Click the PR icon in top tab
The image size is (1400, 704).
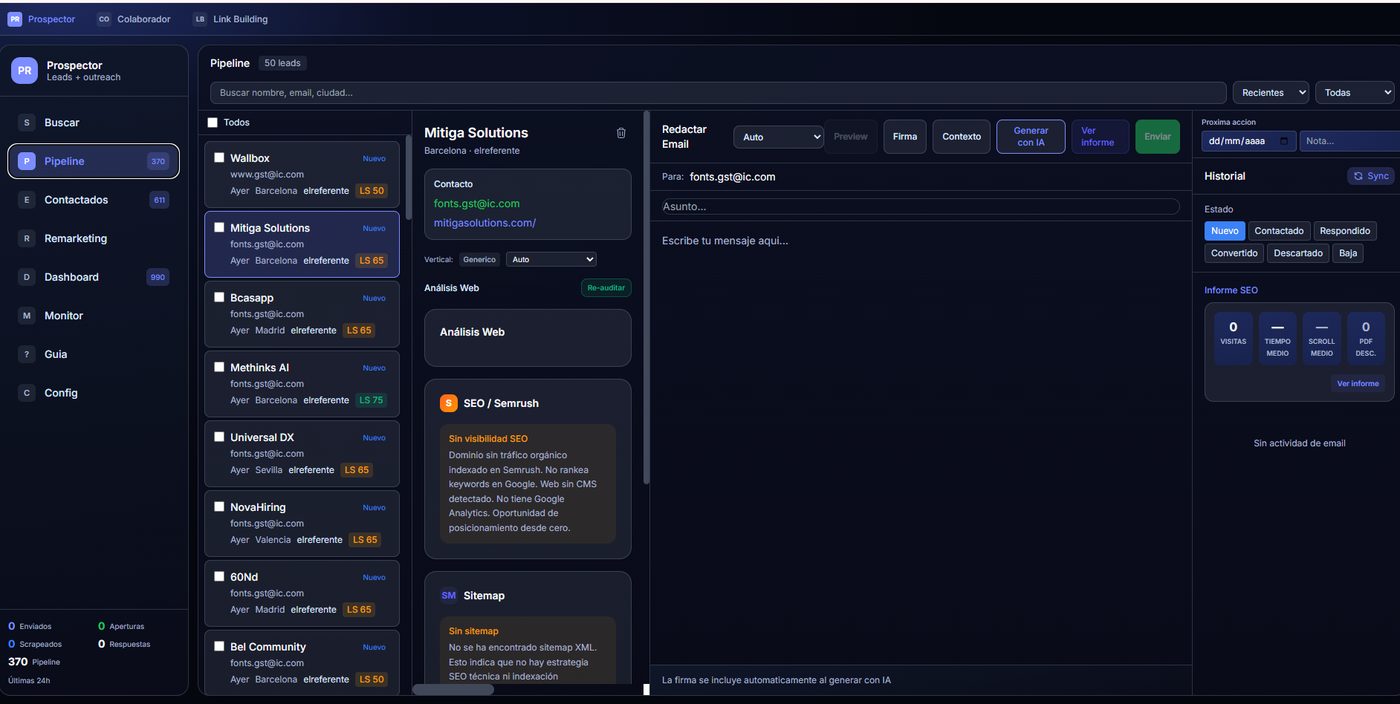coord(15,19)
